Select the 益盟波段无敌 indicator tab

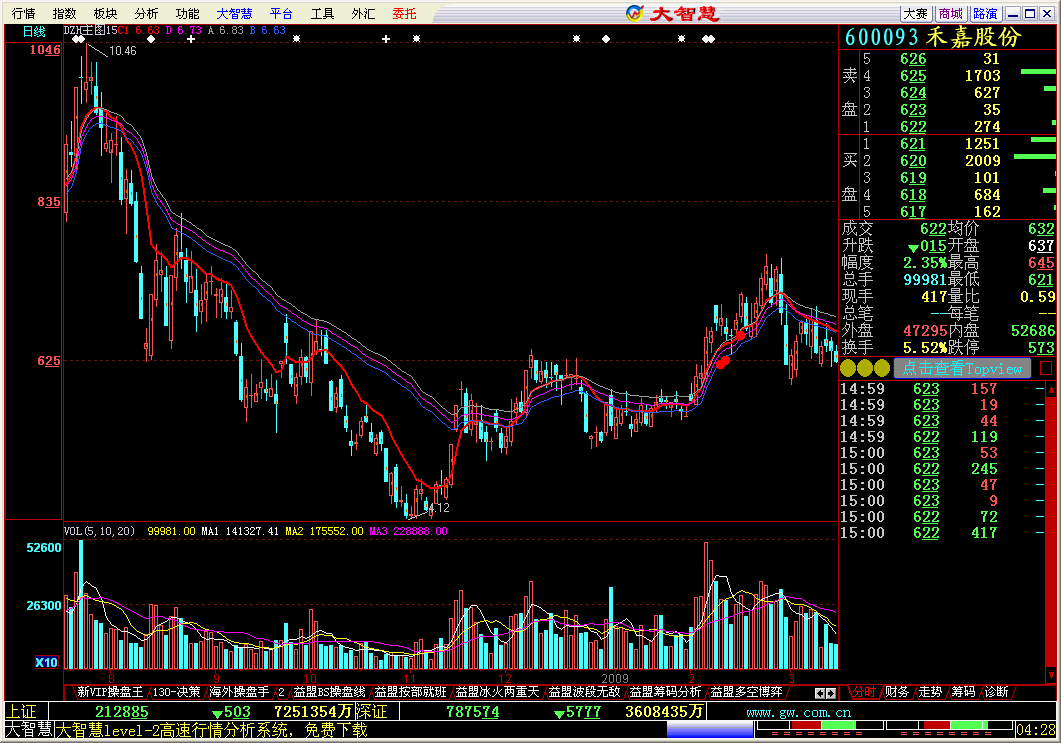pyautogui.click(x=584, y=692)
